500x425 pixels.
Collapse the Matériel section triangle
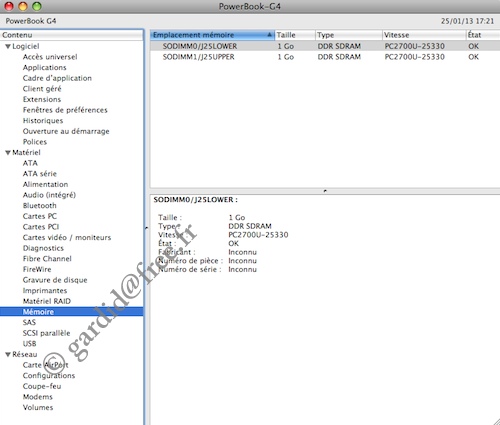click(8, 153)
